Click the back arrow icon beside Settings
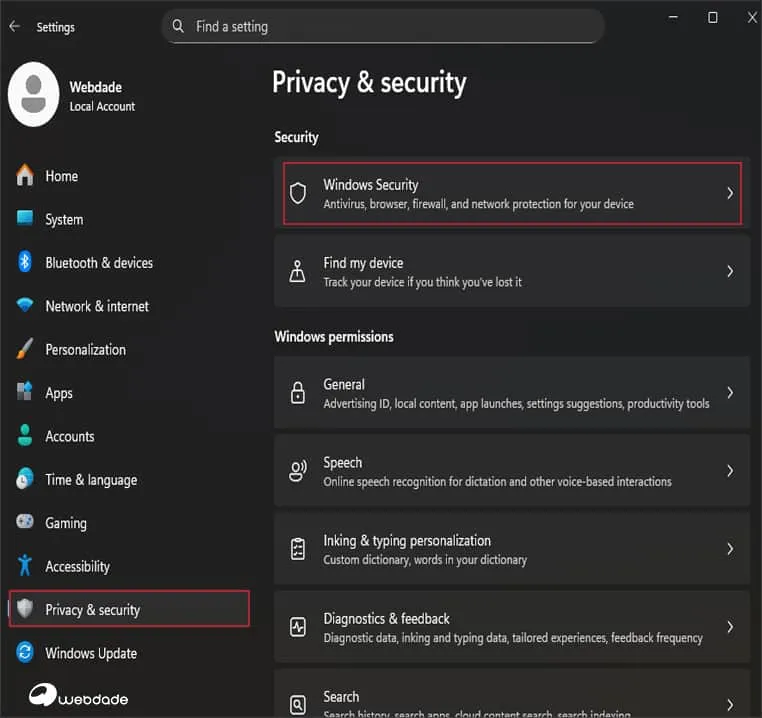Screen dimensions: 762x718 click(15, 26)
